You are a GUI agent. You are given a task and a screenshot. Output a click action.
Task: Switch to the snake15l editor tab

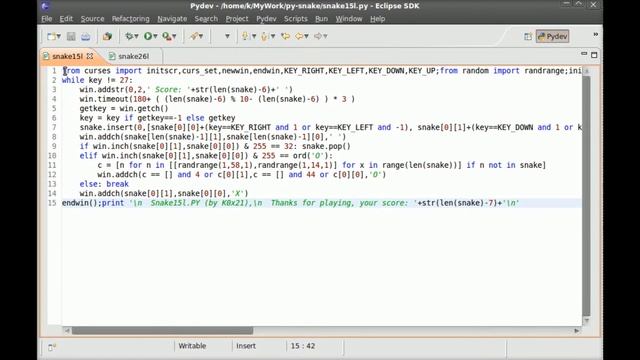click(67, 56)
